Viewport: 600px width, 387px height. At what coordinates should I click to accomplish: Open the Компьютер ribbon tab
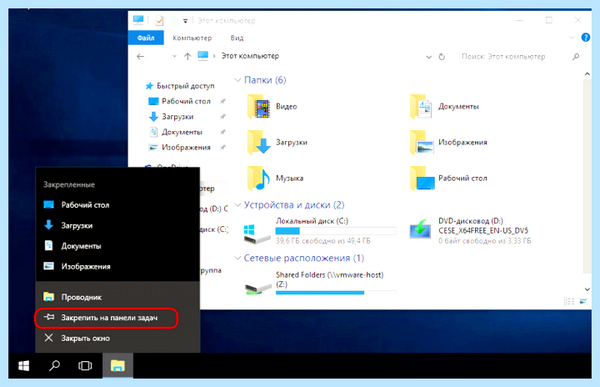pyautogui.click(x=192, y=38)
